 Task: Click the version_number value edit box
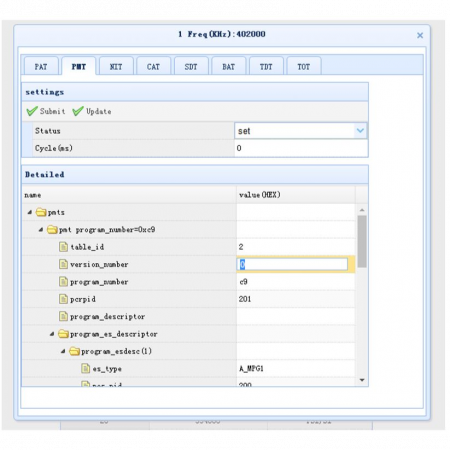(292, 264)
